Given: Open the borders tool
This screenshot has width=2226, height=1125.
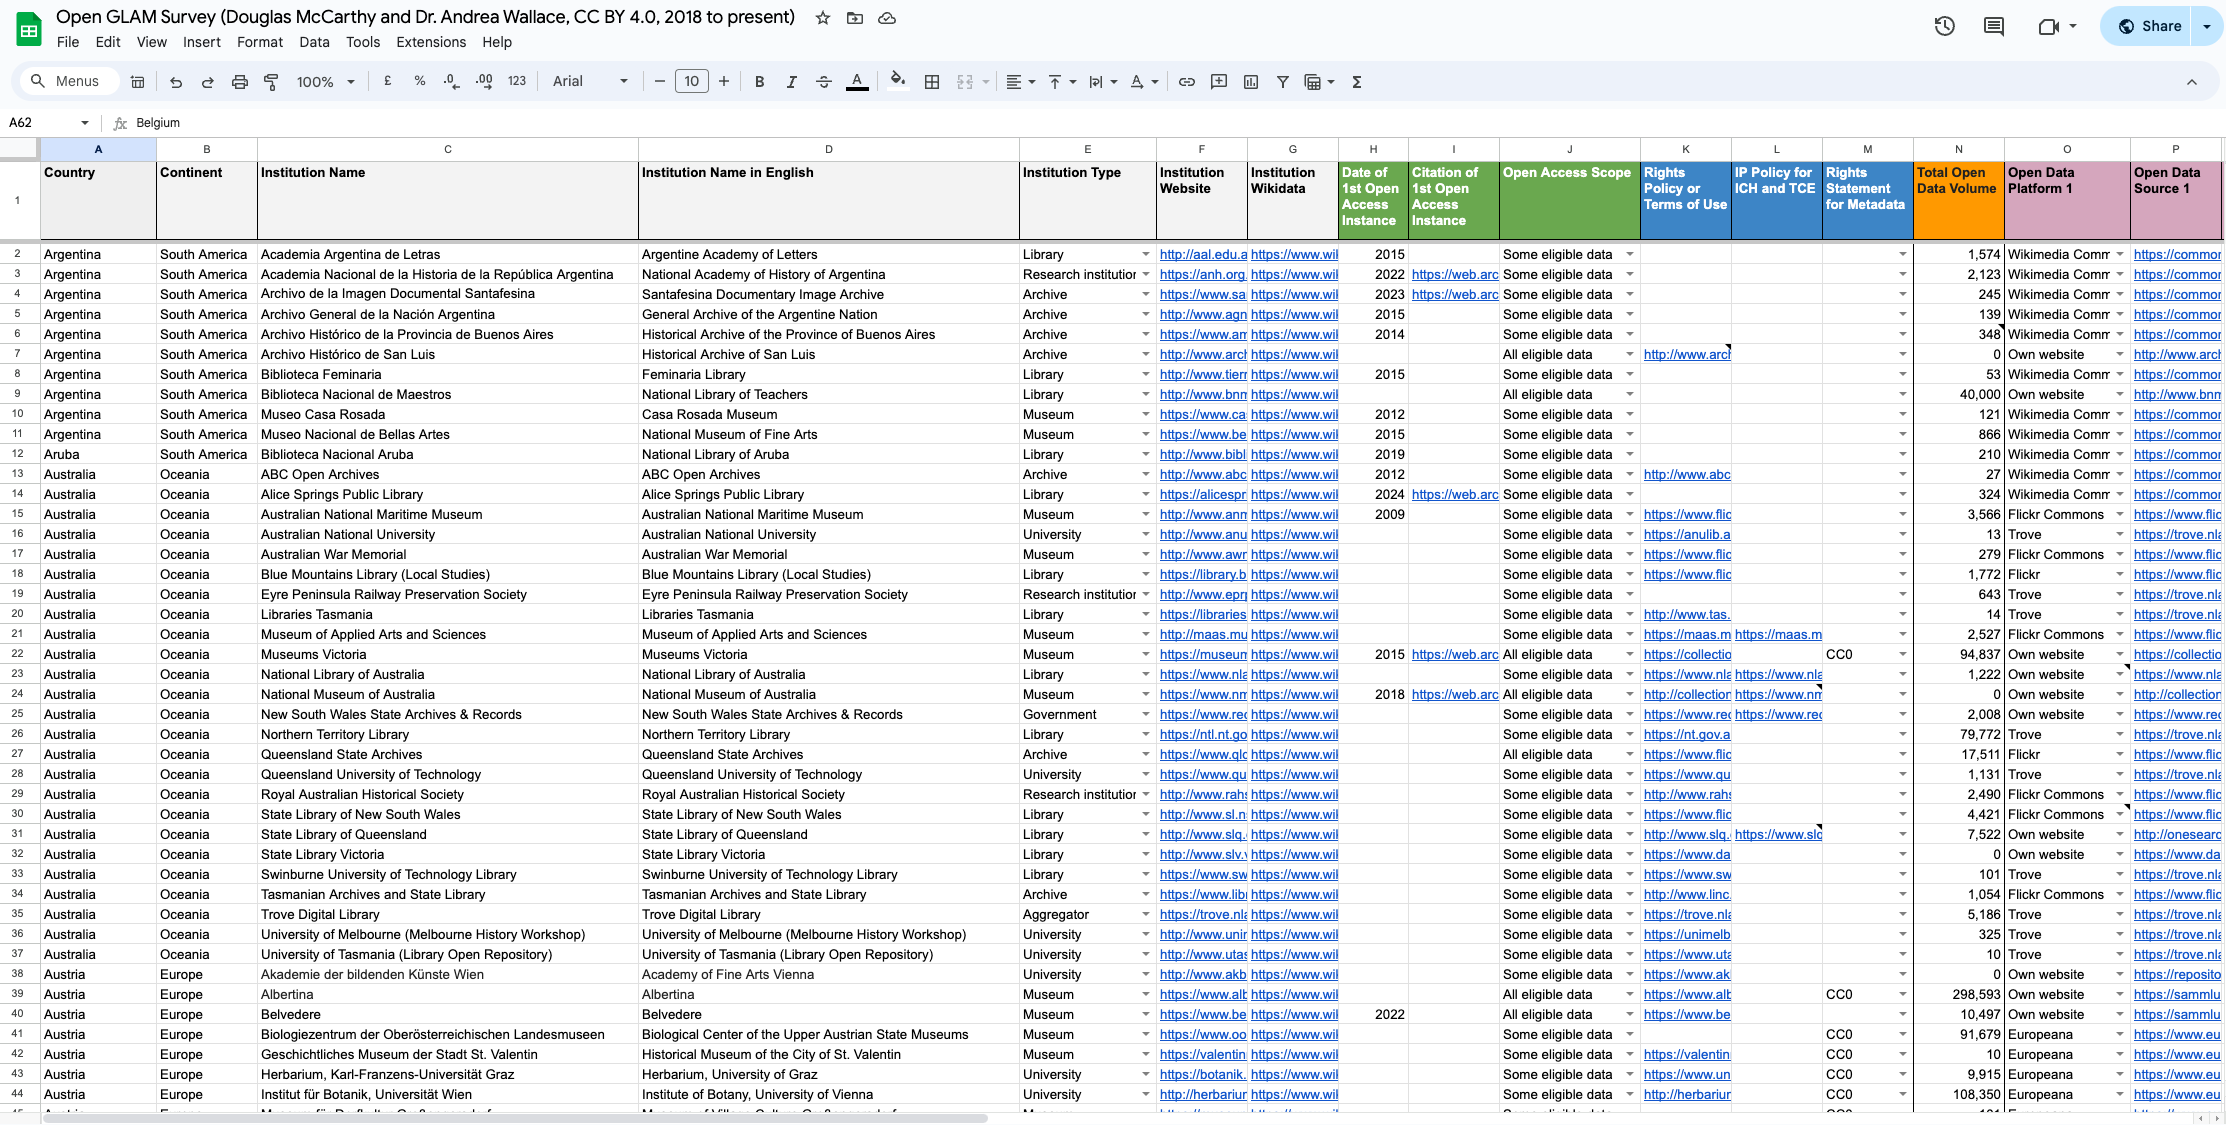Looking at the screenshot, I should 932,82.
